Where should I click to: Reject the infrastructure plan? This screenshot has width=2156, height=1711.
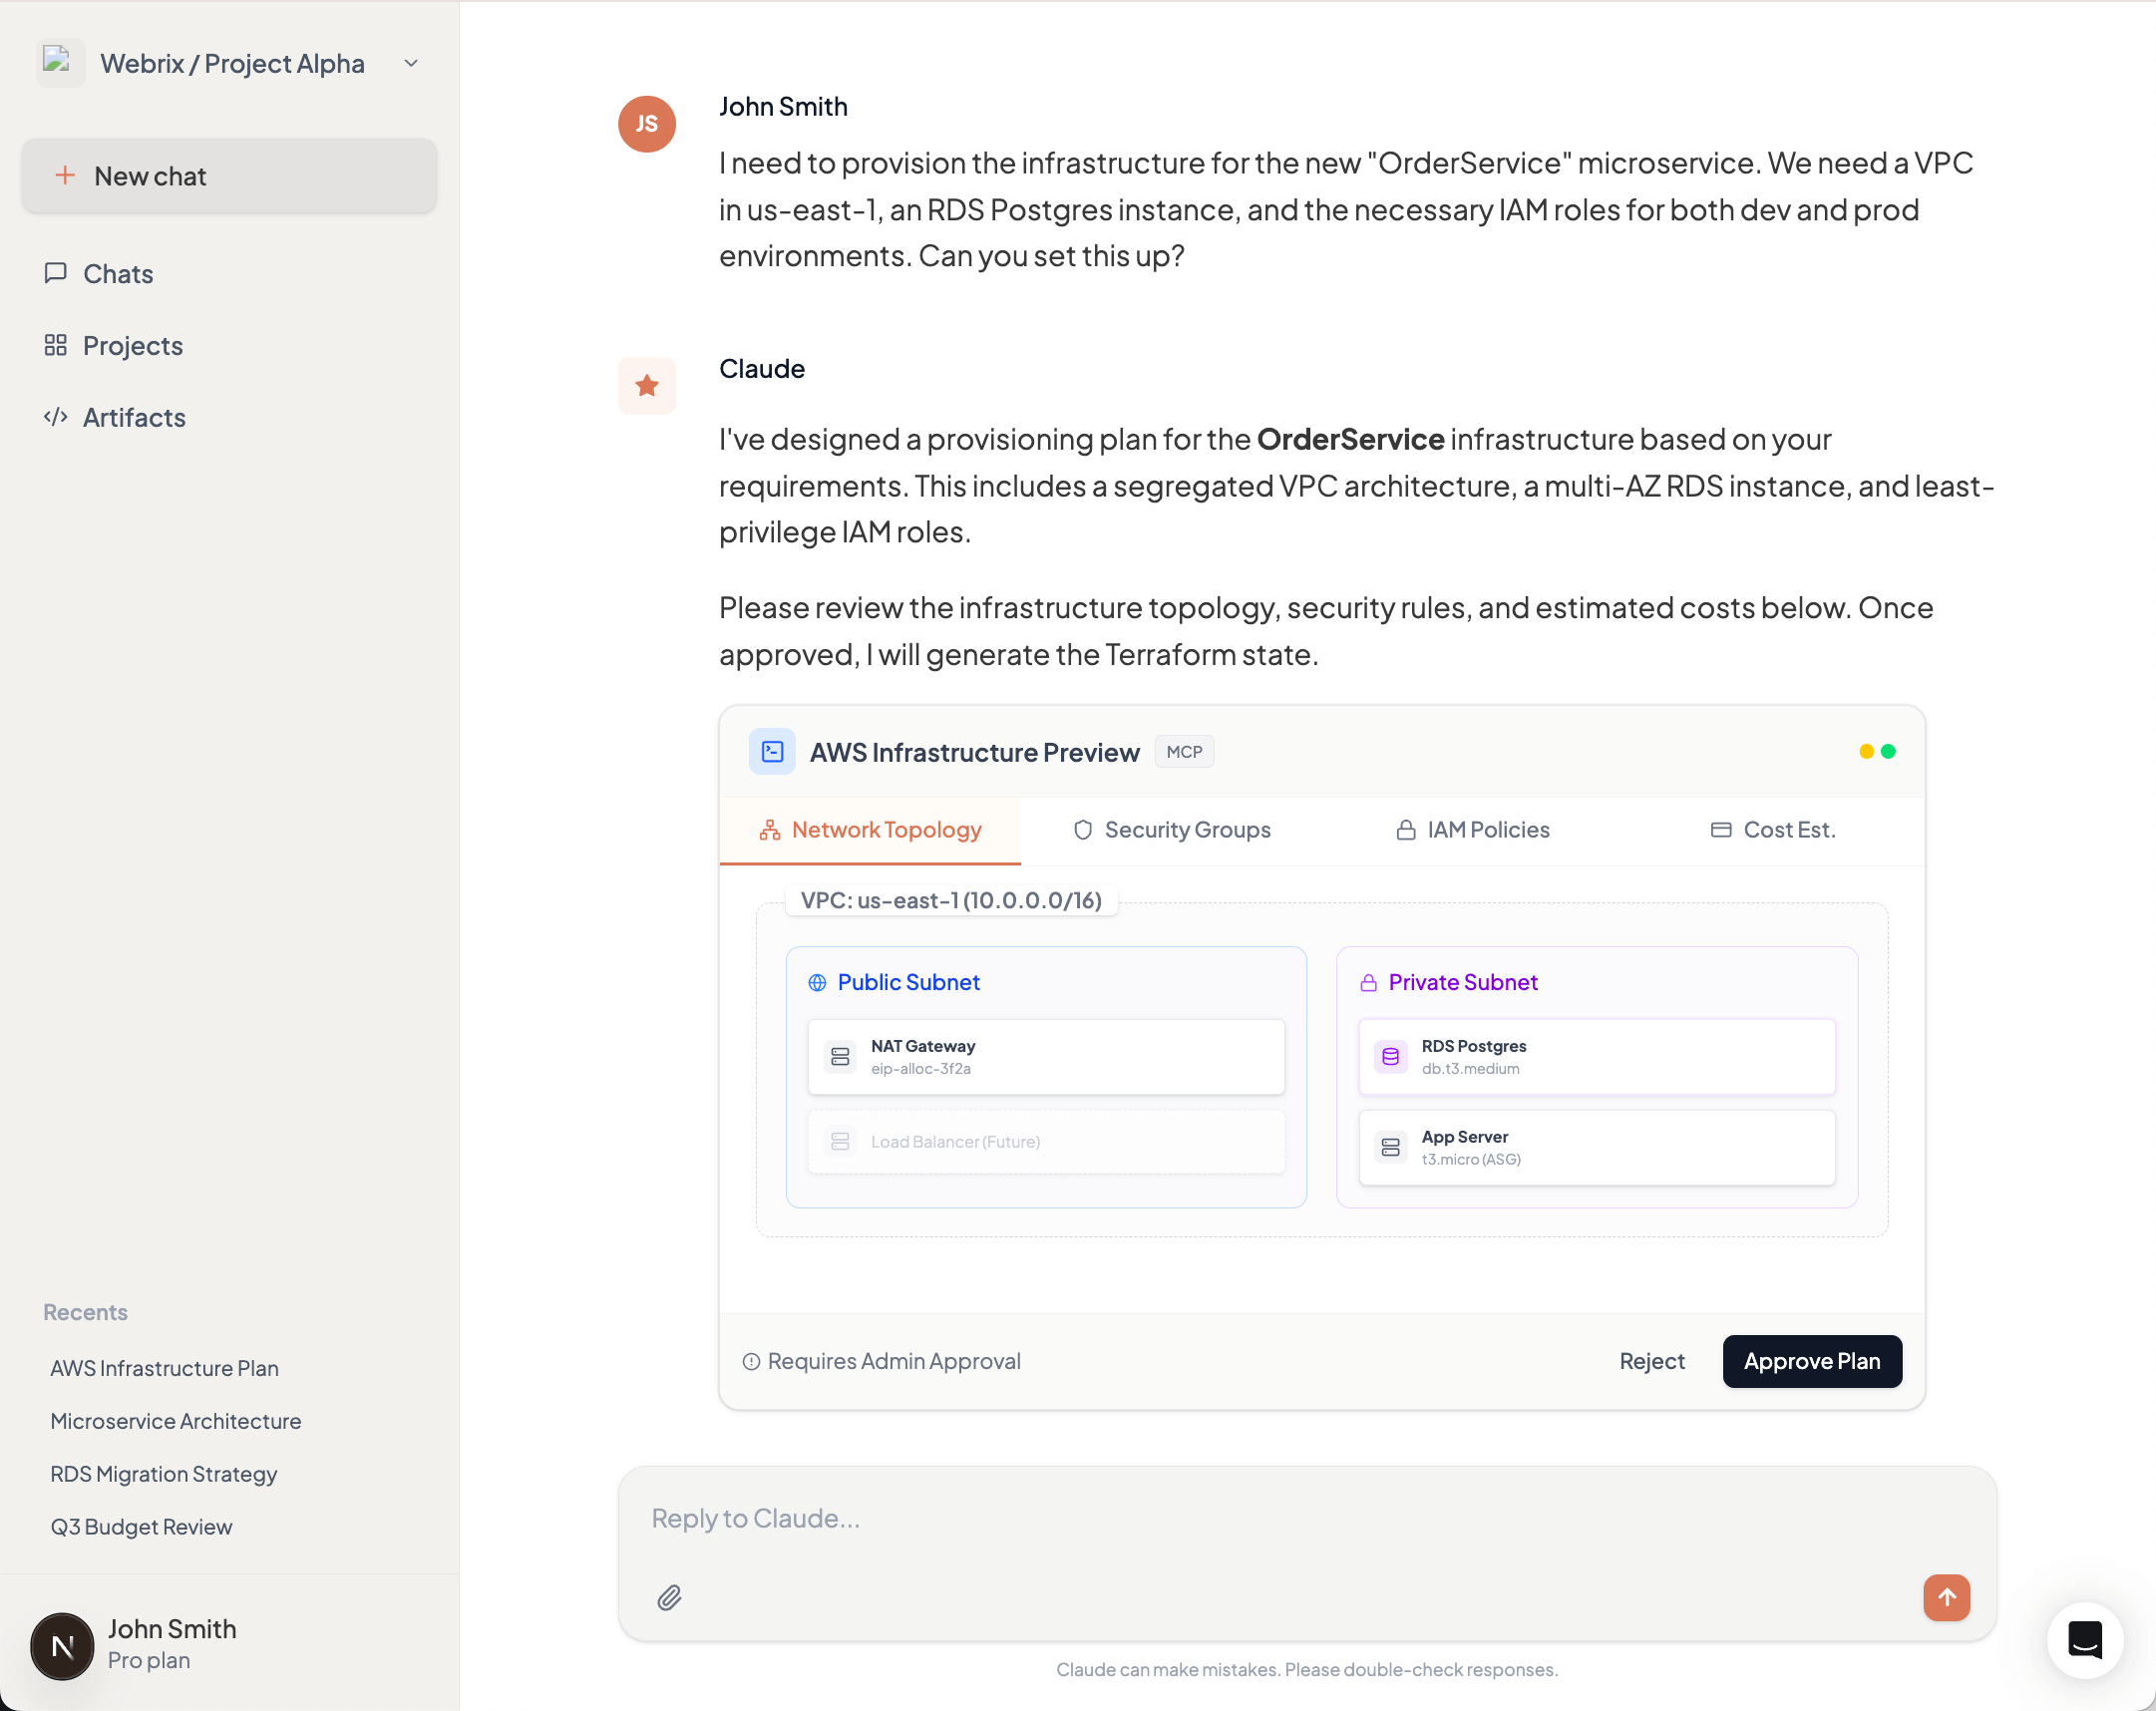(x=1650, y=1361)
